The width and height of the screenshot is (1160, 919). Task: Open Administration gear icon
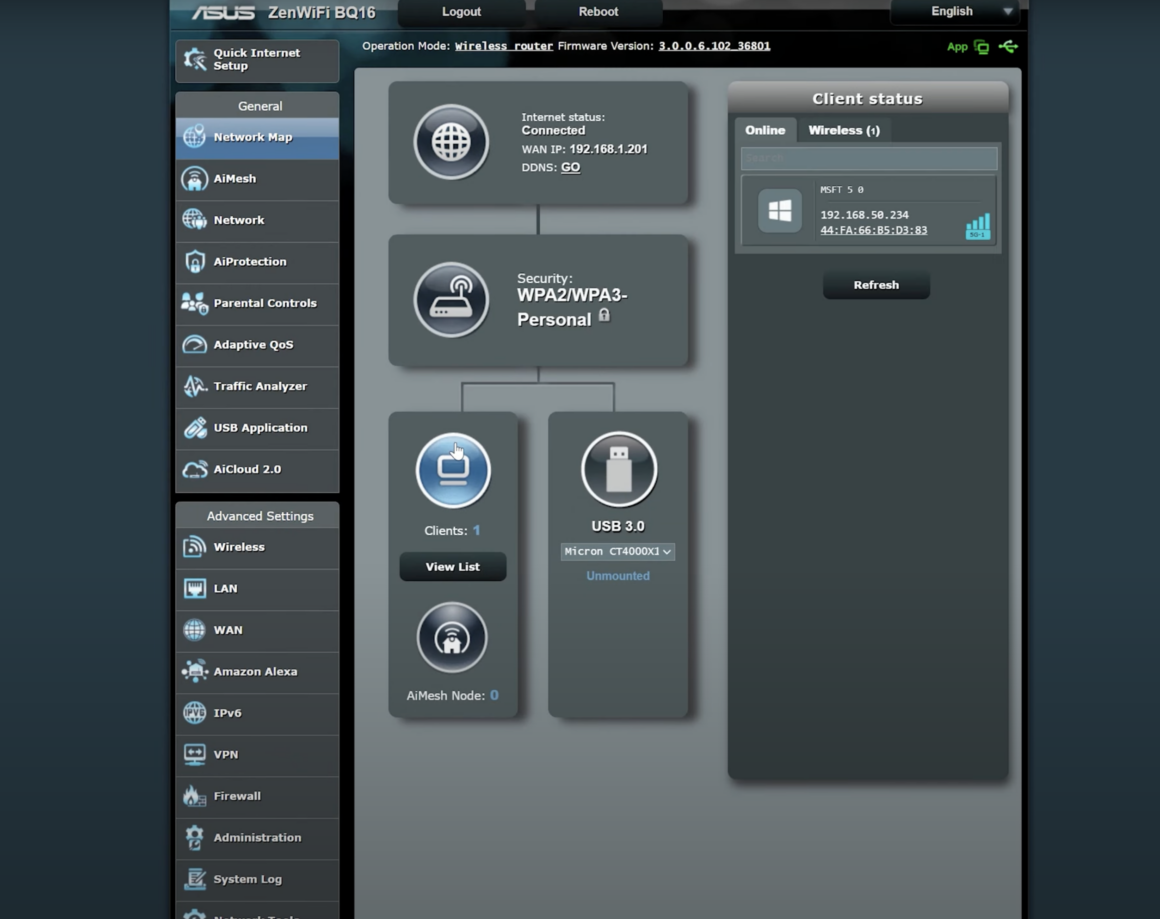(195, 837)
